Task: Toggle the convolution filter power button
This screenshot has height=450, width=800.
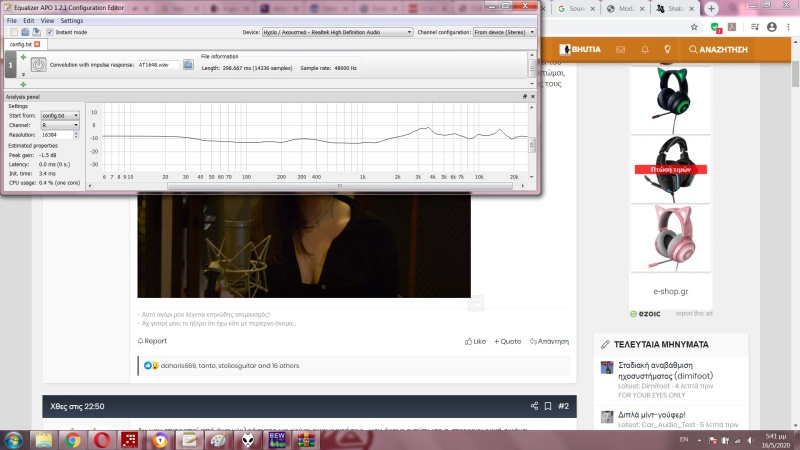Action: pyautogui.click(x=38, y=65)
